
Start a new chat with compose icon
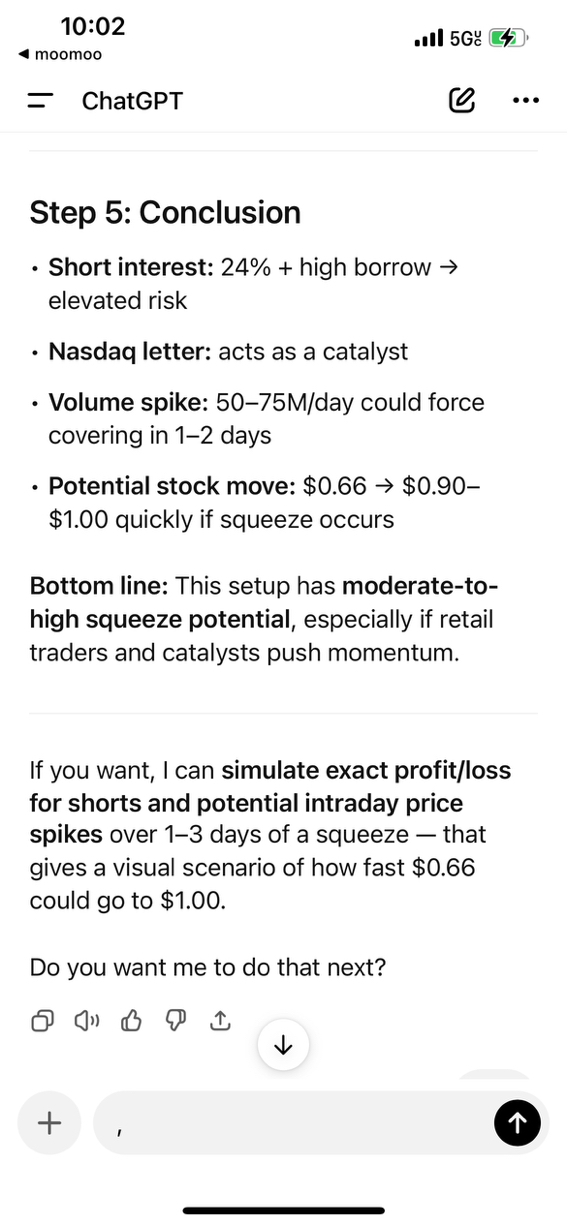click(462, 100)
